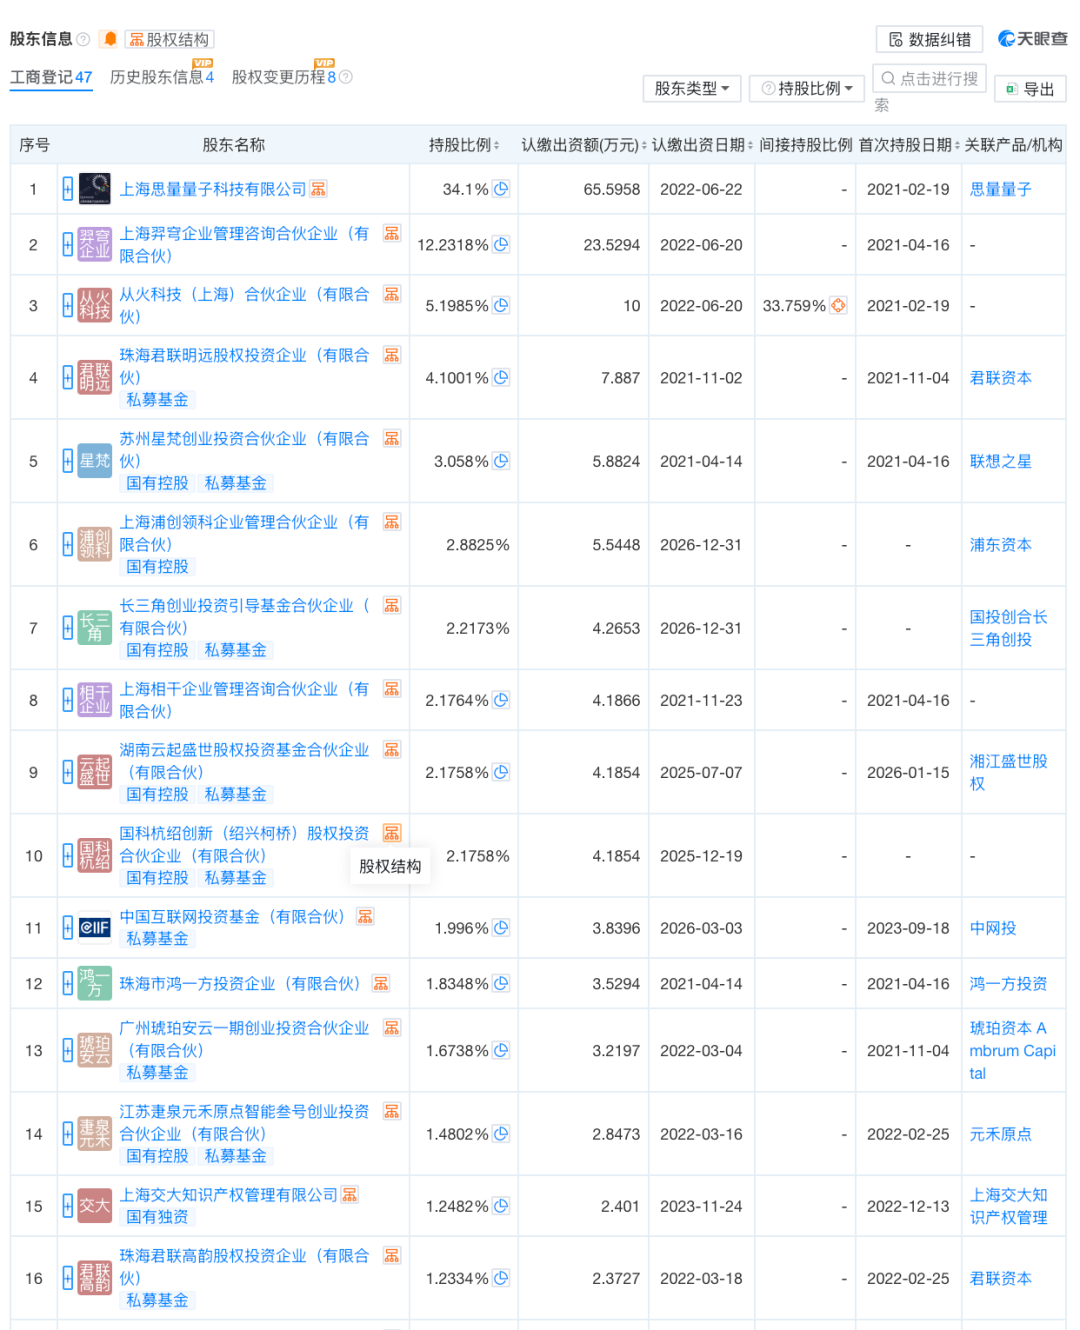Click share-ratio chart icon next to 1.2482%
The height and width of the screenshot is (1330, 1080).
click(x=501, y=1205)
